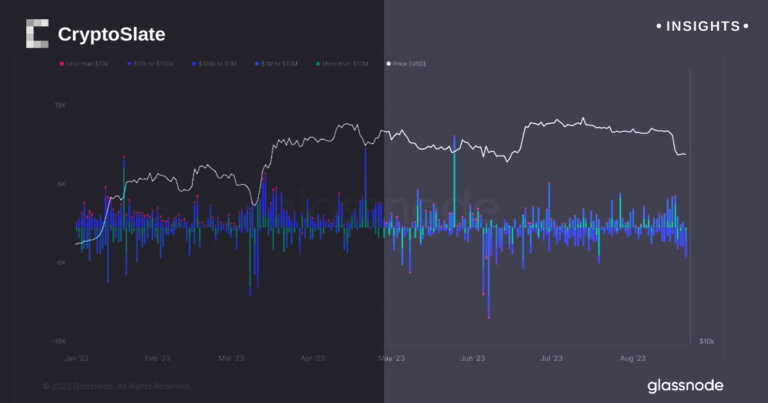Click the CryptoSlate square logo icon
Image resolution: width=768 pixels, height=403 pixels.
pos(37,34)
